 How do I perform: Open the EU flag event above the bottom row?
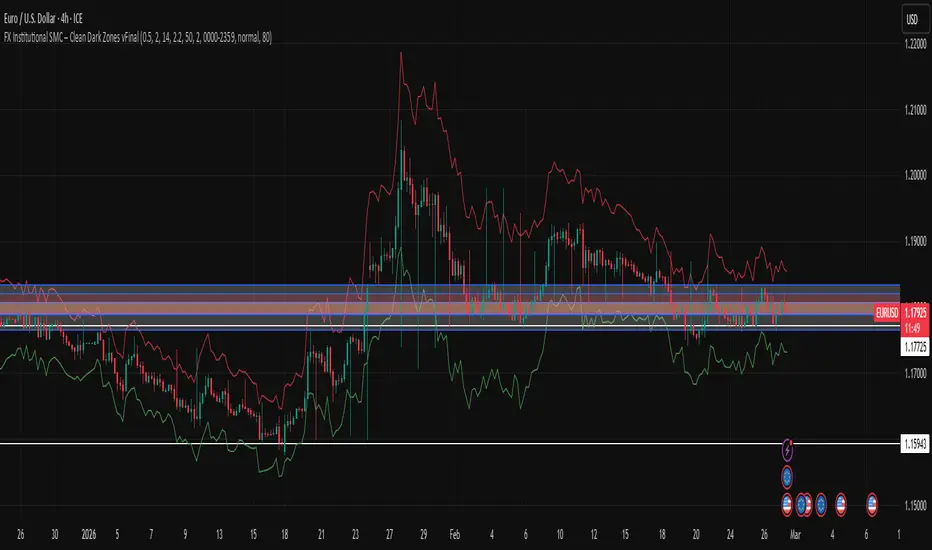787,477
